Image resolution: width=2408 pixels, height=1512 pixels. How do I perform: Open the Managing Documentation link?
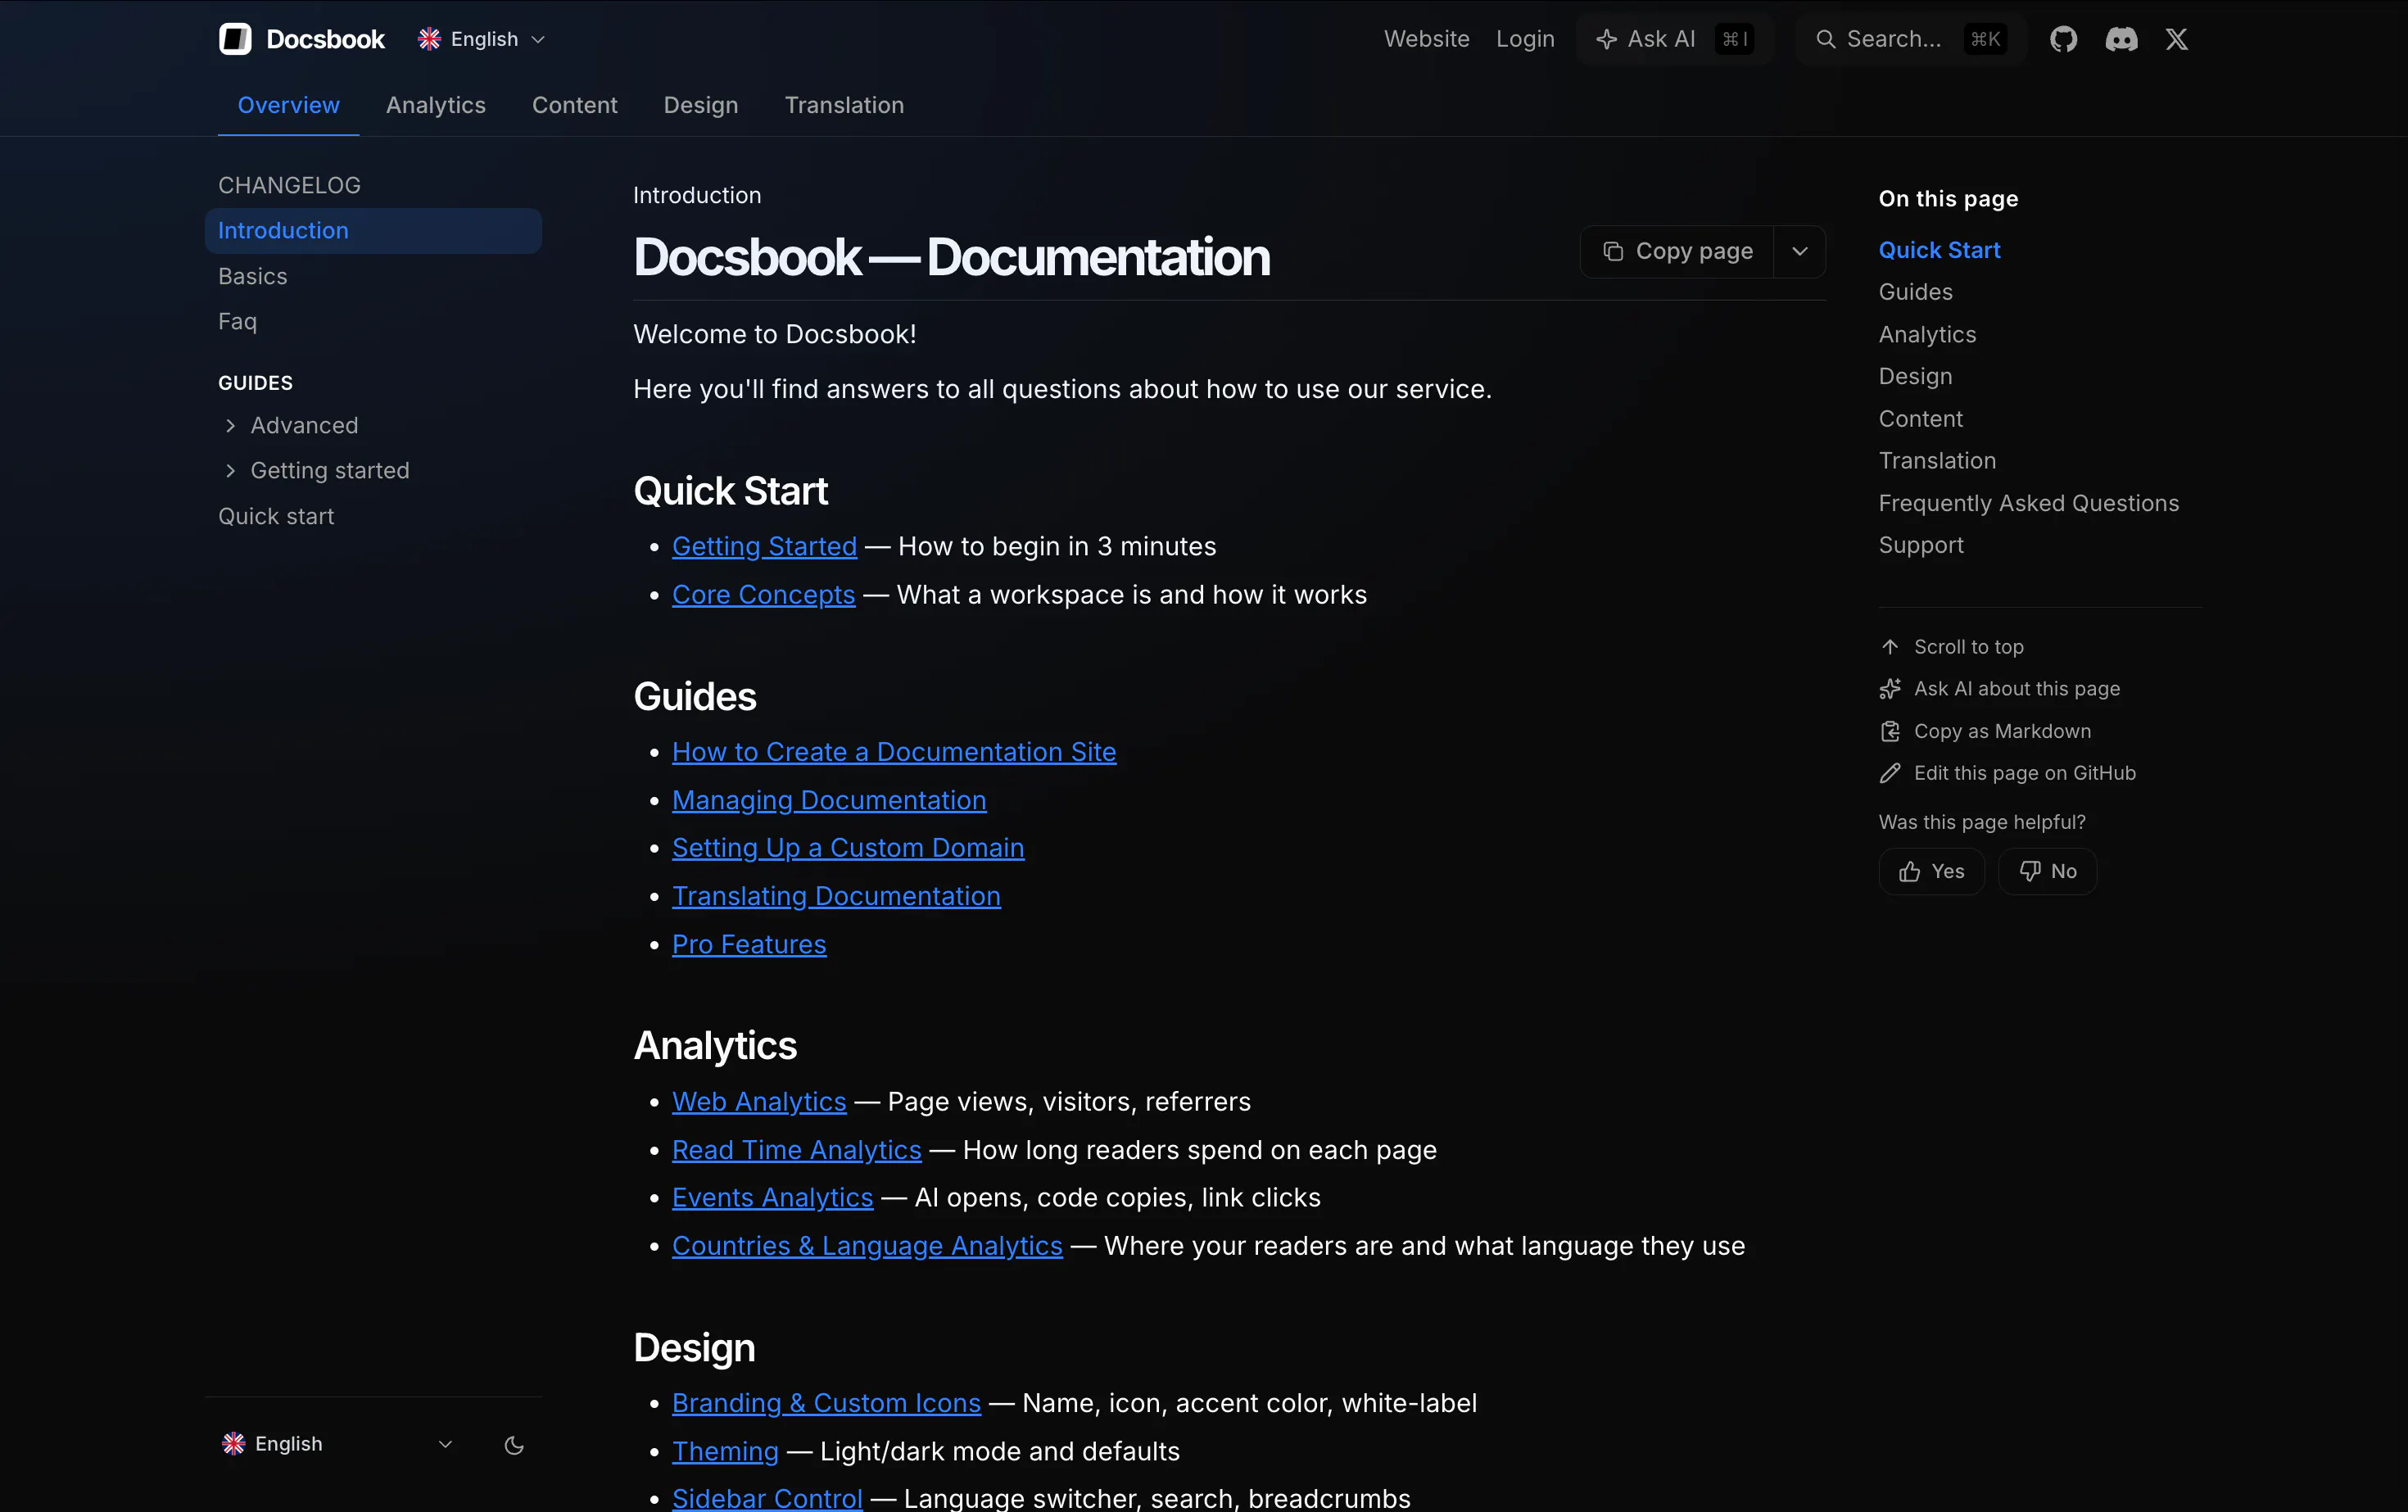(829, 800)
